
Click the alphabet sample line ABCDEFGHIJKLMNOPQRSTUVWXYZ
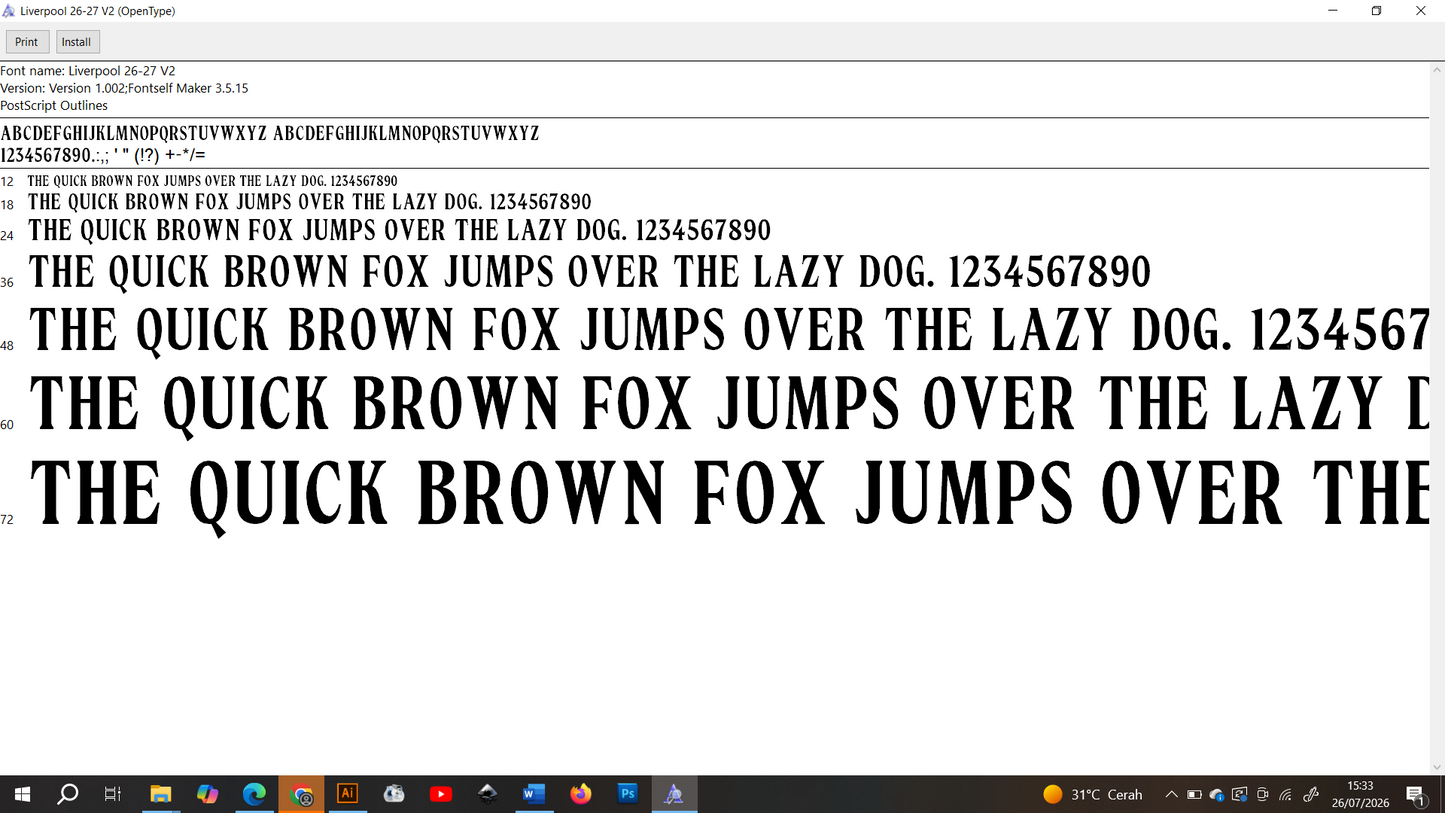tap(270, 133)
